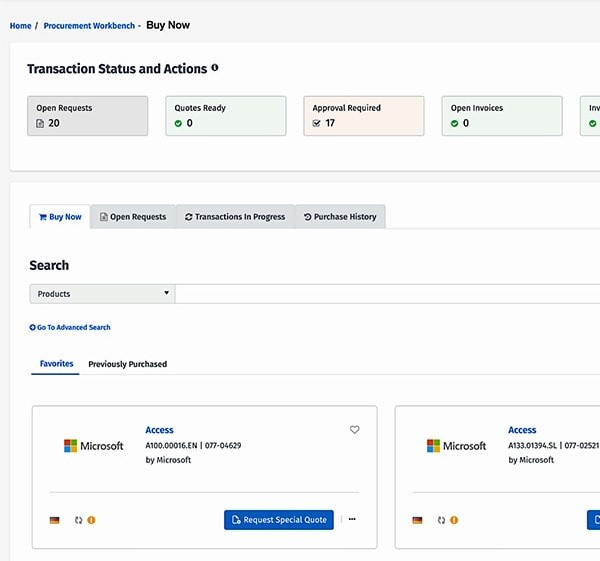Click inside the product search text field

[386, 294]
